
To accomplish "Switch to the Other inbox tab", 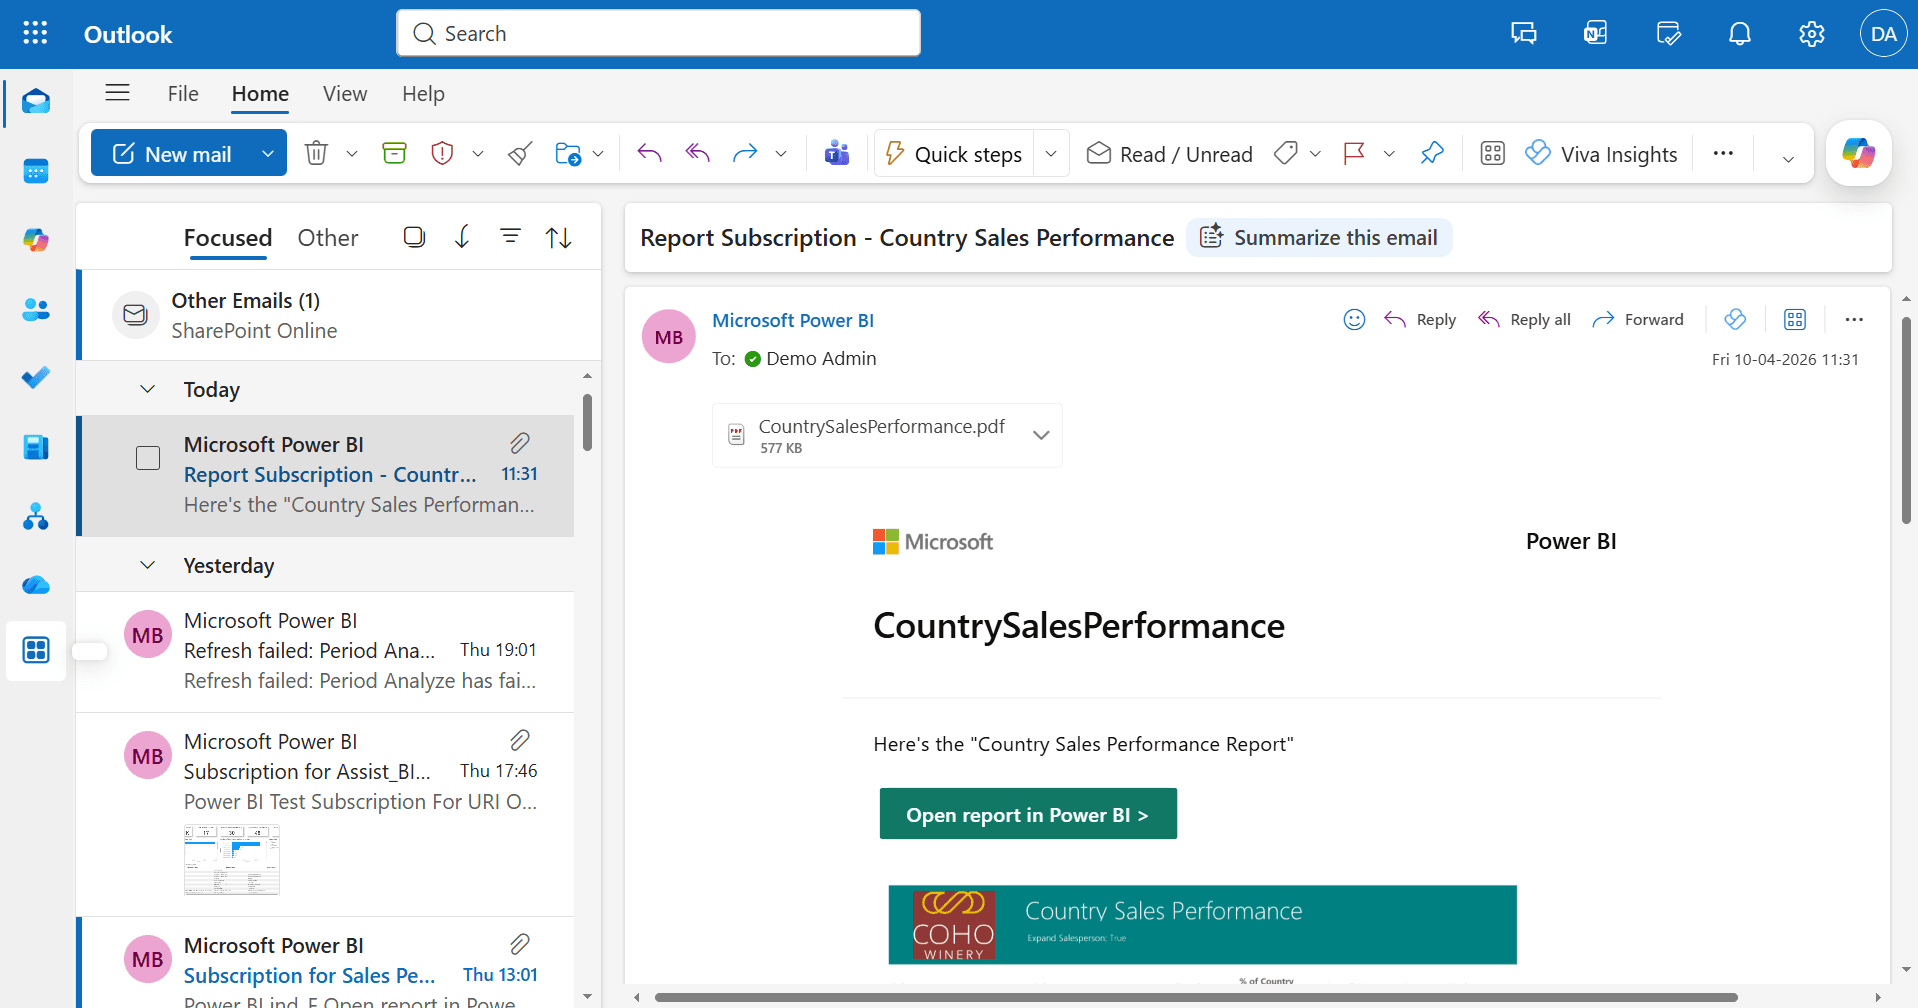I will point(327,237).
